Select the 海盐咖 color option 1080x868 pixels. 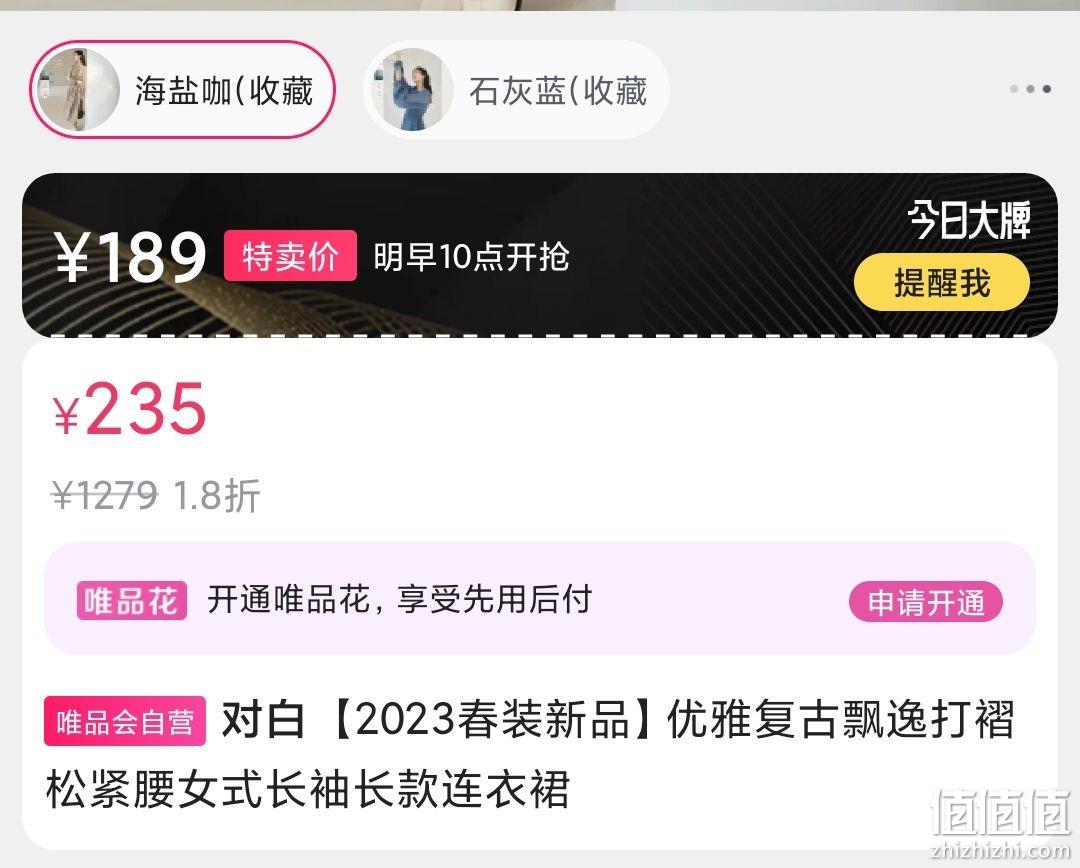(183, 90)
